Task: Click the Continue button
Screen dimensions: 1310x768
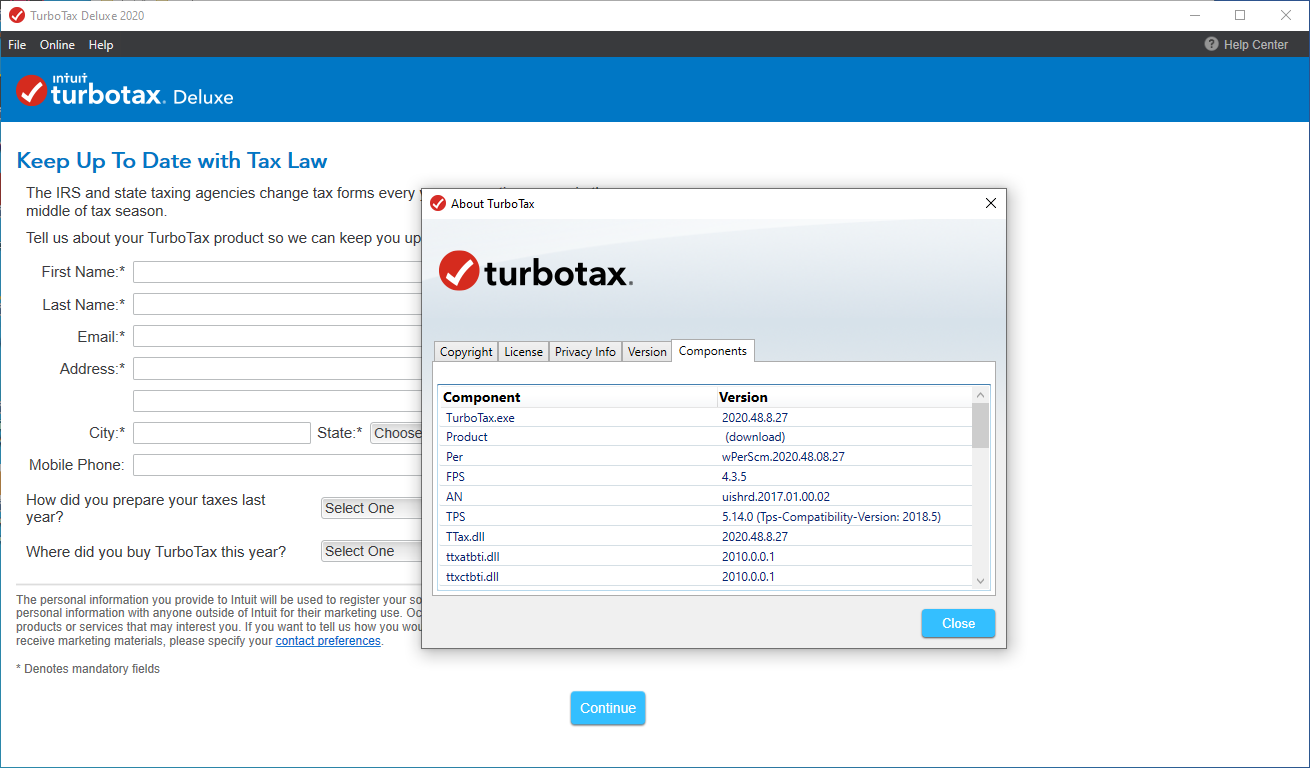Action: (x=608, y=708)
